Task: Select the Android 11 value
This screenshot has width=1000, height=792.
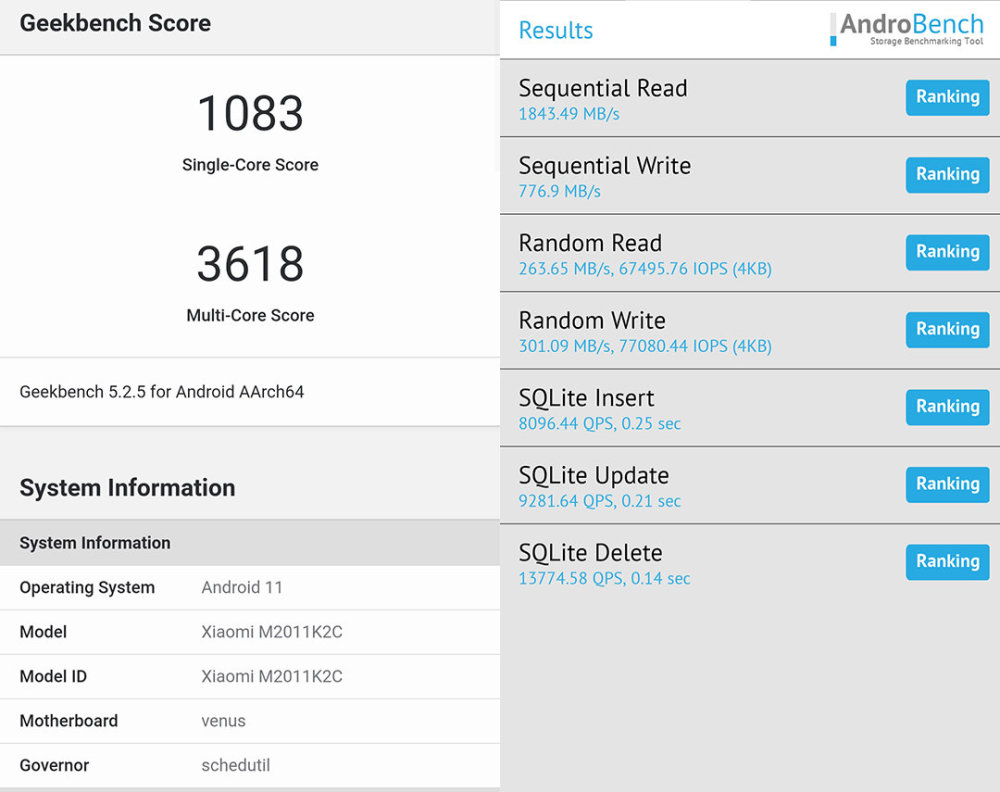Action: point(242,587)
